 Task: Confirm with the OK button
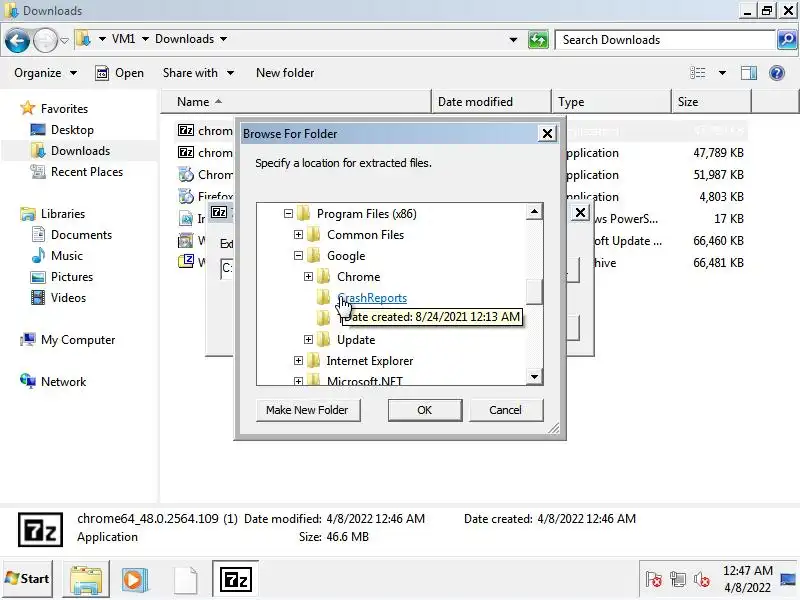coord(424,410)
